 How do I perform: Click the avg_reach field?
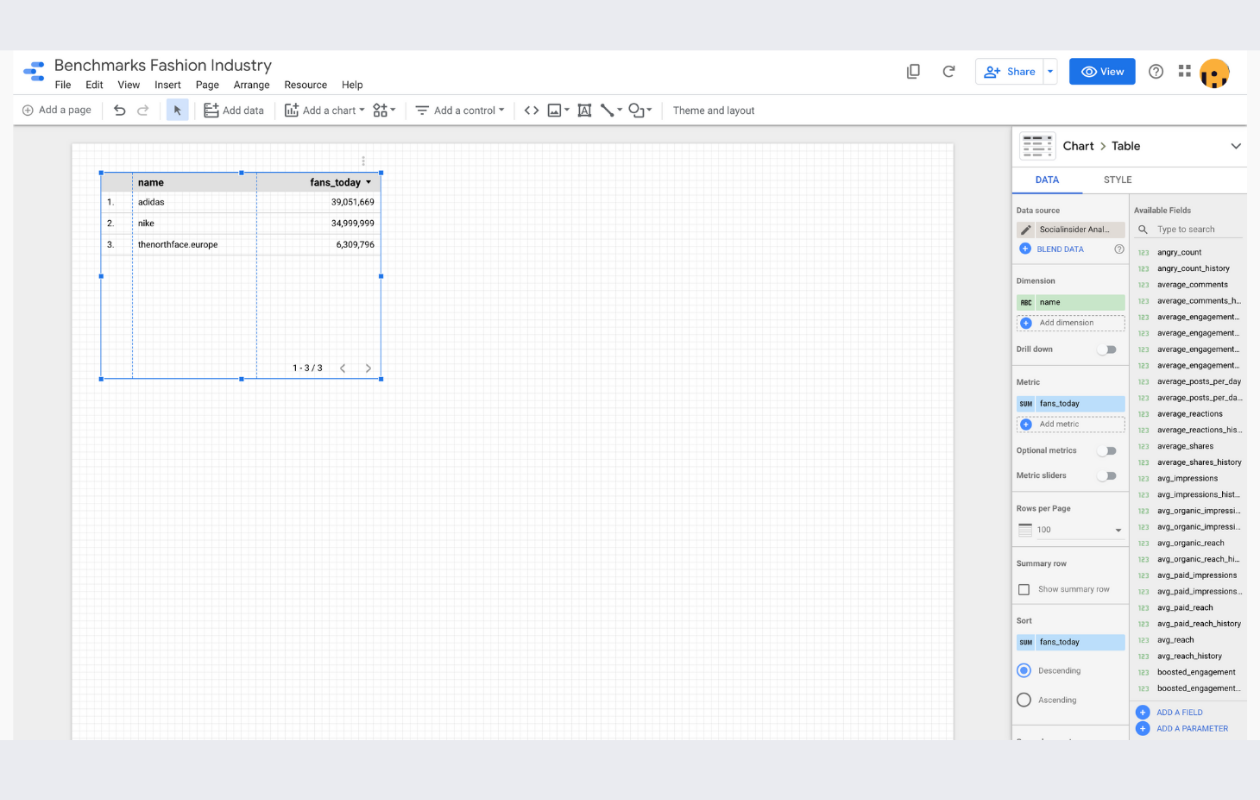(1176, 640)
